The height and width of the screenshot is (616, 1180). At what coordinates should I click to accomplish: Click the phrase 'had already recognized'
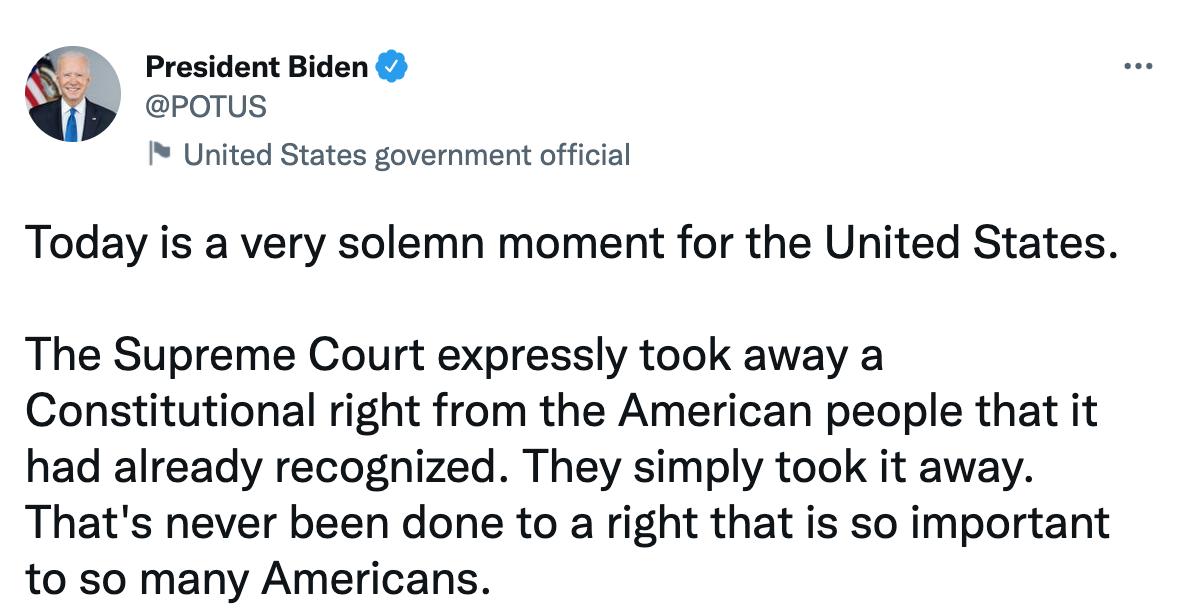(264, 467)
